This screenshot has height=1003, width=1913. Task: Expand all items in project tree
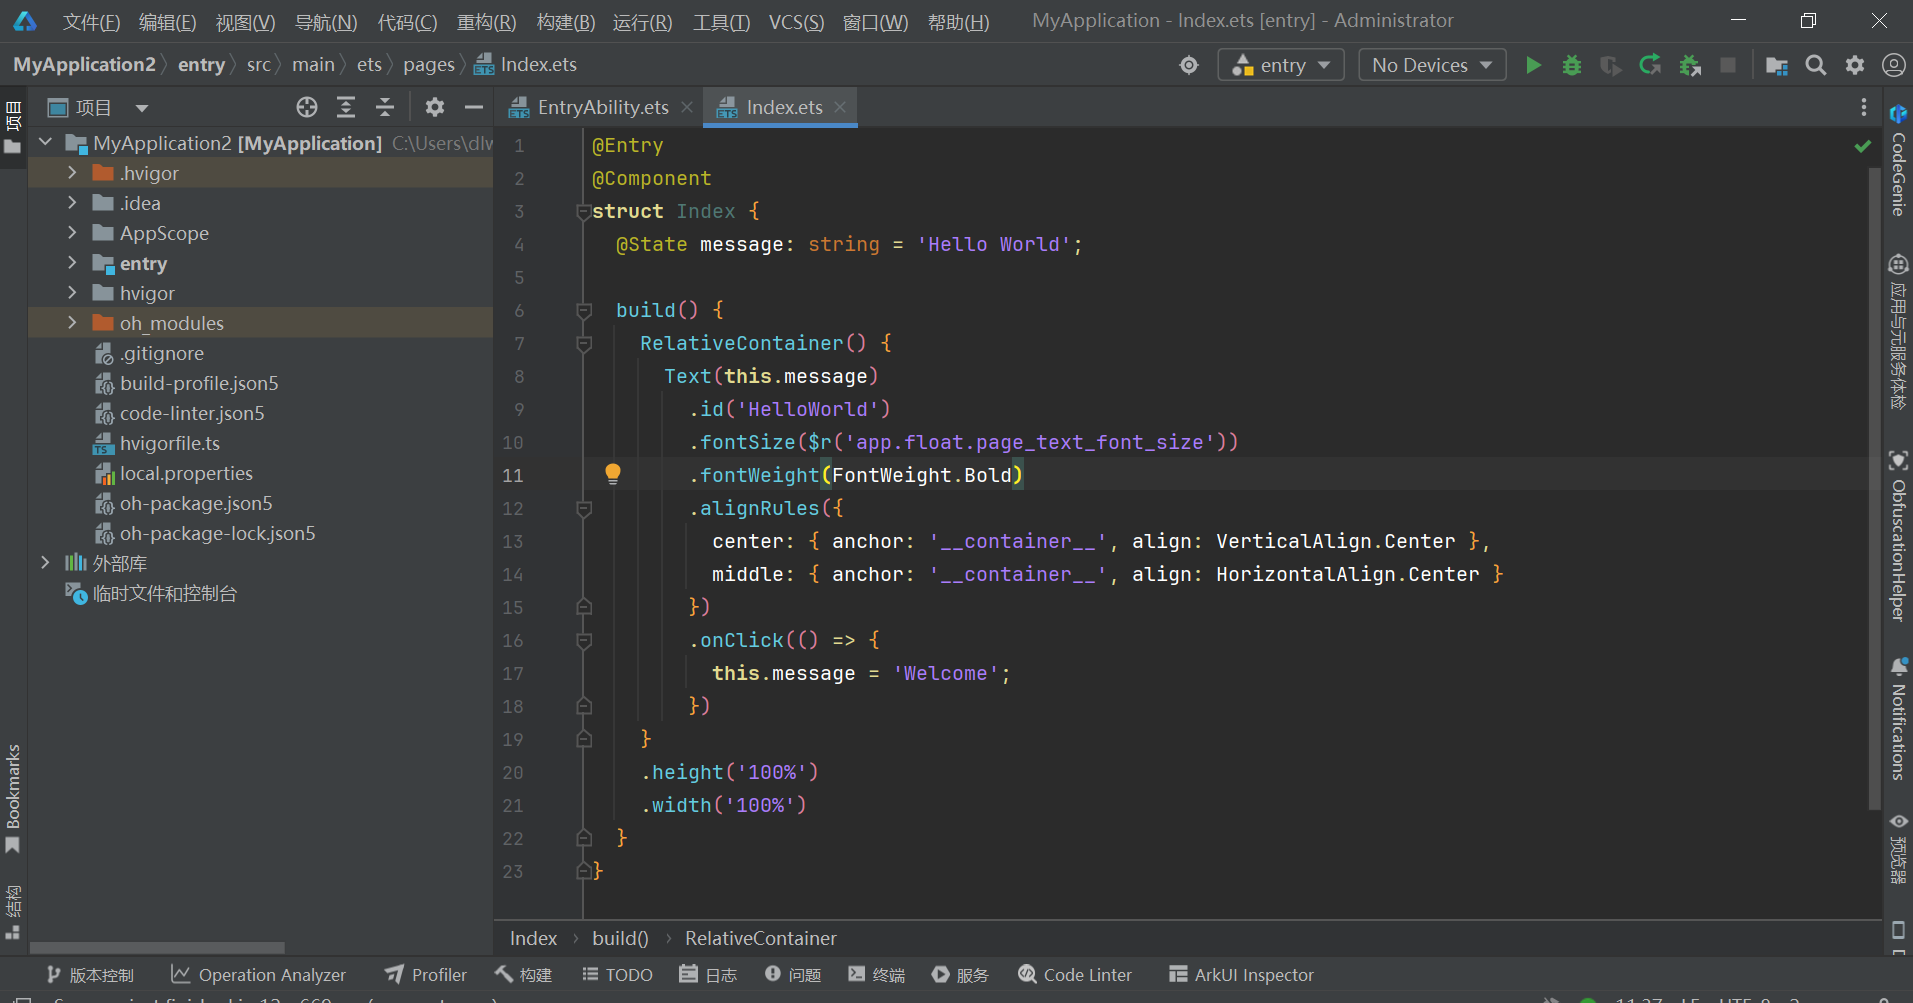[x=346, y=107]
